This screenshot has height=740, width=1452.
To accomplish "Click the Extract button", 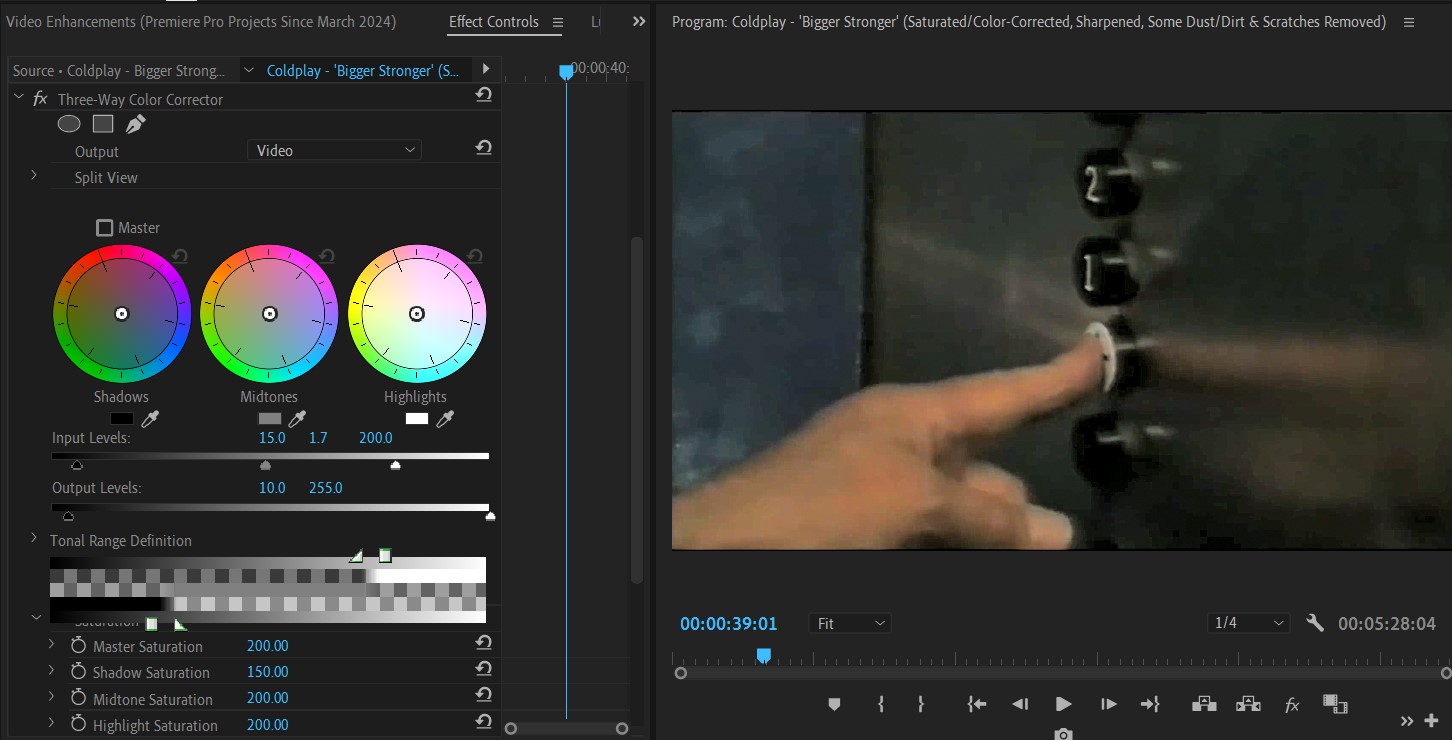I will tap(1248, 704).
